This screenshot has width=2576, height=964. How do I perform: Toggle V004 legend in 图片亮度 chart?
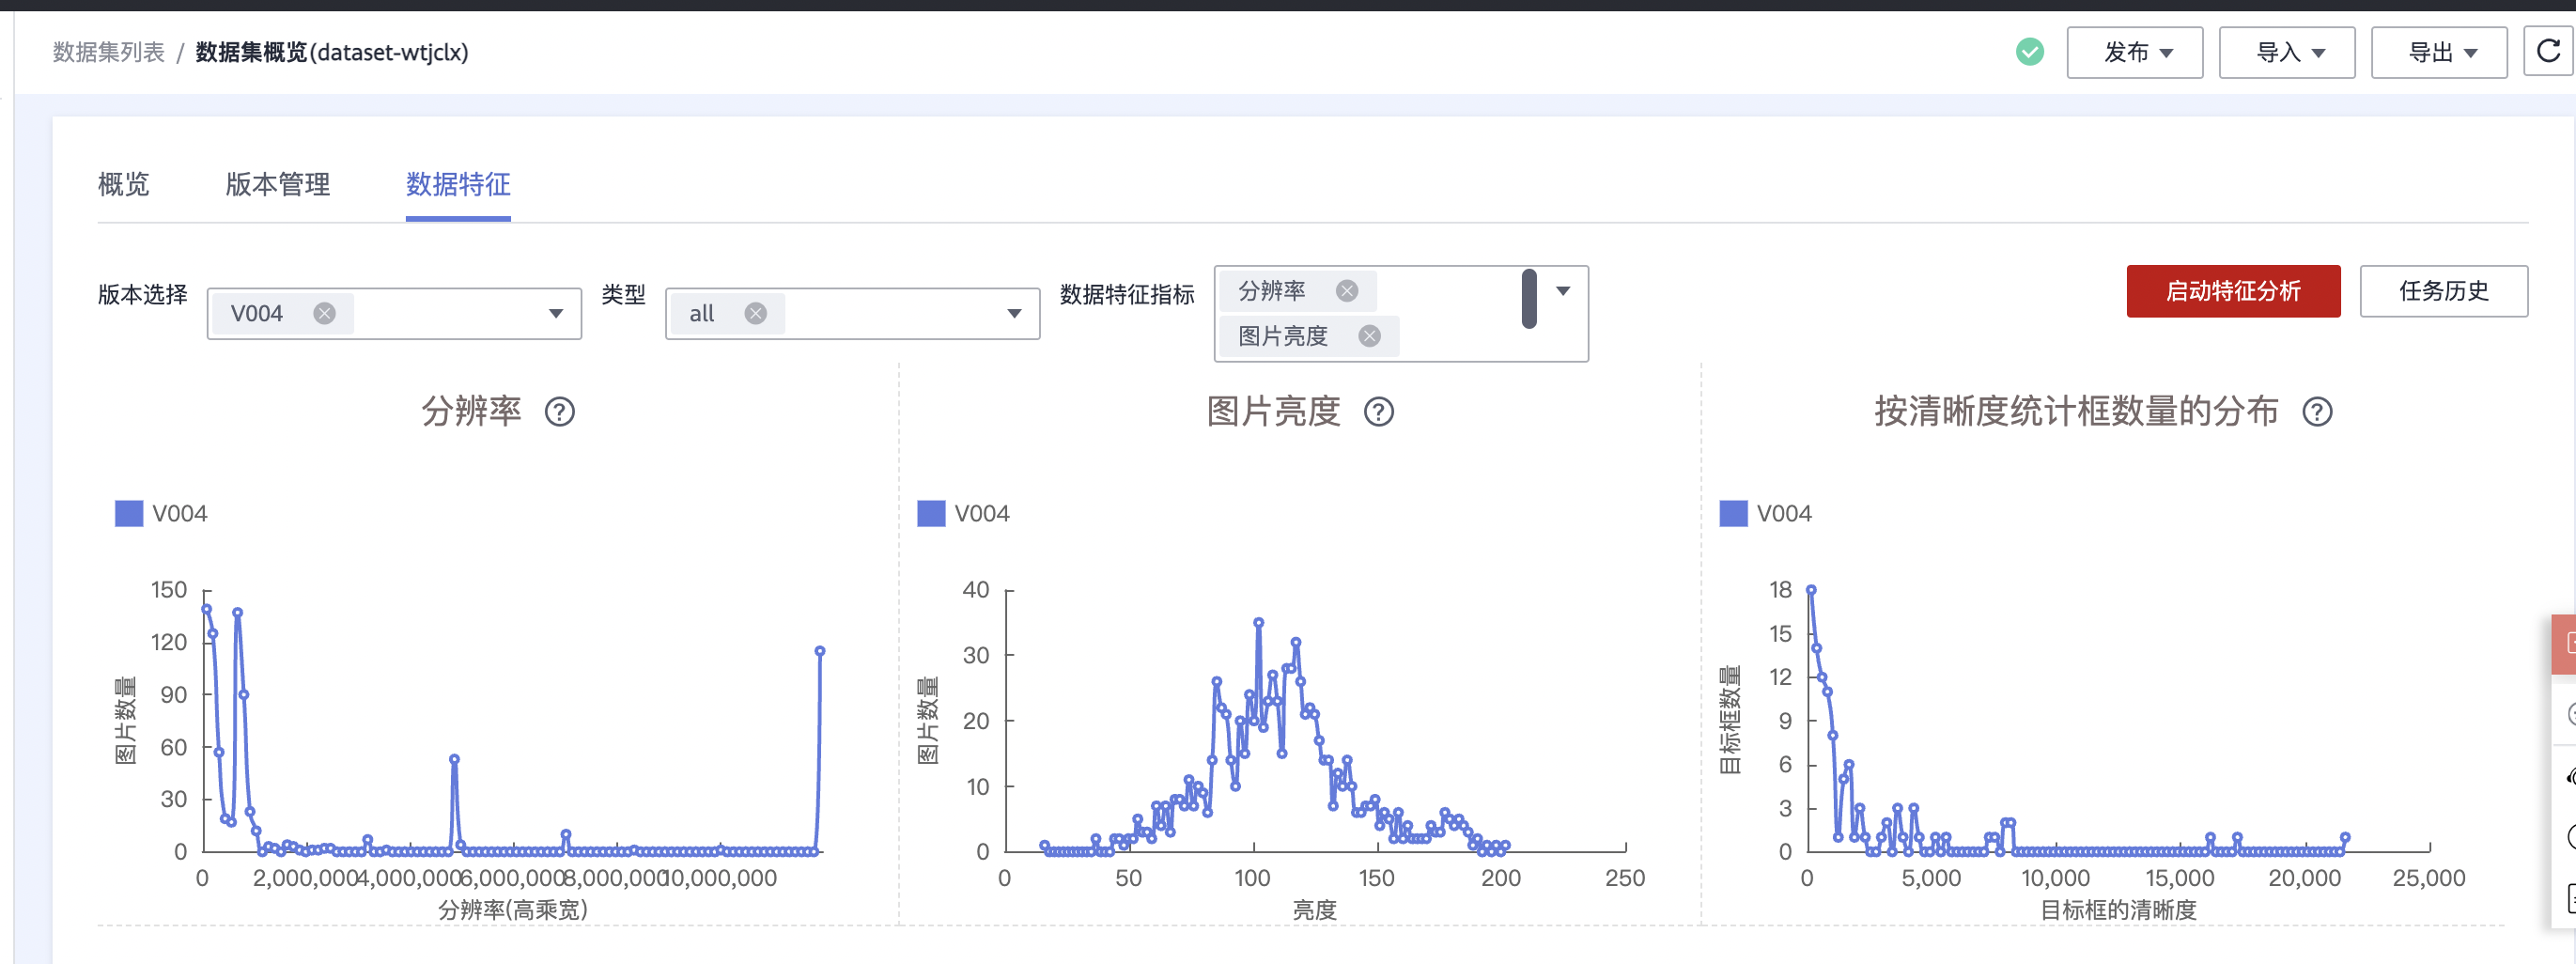pos(963,513)
